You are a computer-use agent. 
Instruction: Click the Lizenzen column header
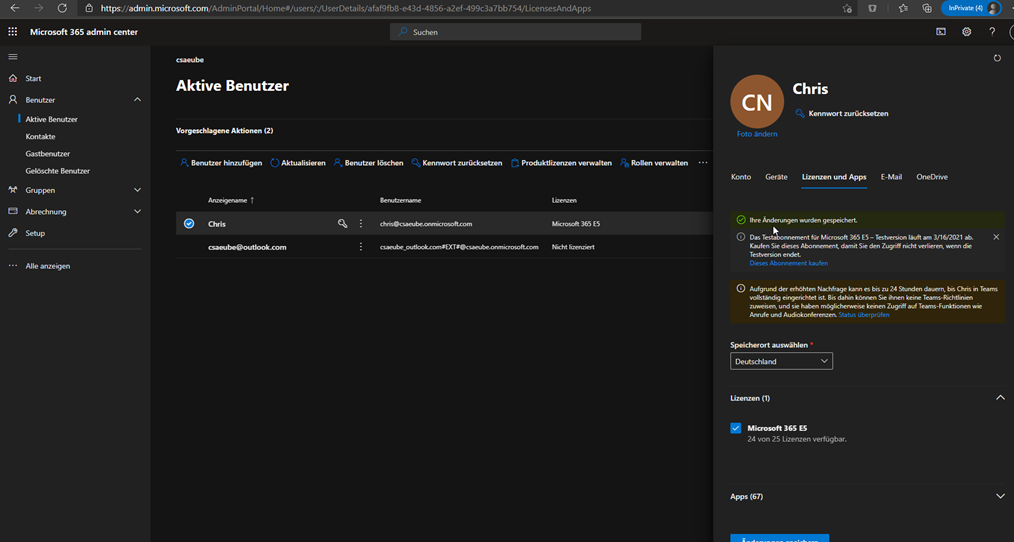(x=564, y=201)
